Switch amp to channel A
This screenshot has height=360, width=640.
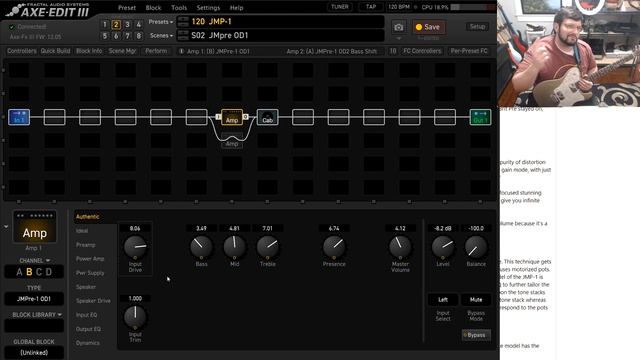point(19,272)
